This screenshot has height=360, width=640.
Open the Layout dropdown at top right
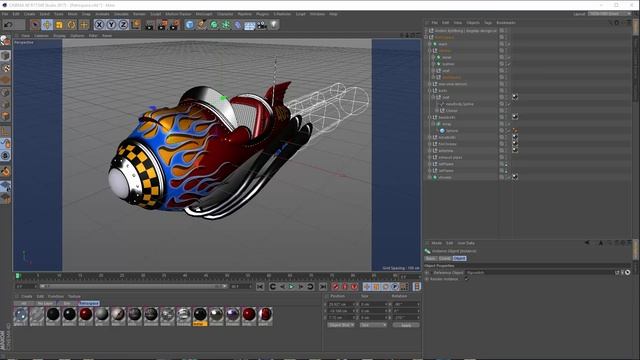coord(609,14)
